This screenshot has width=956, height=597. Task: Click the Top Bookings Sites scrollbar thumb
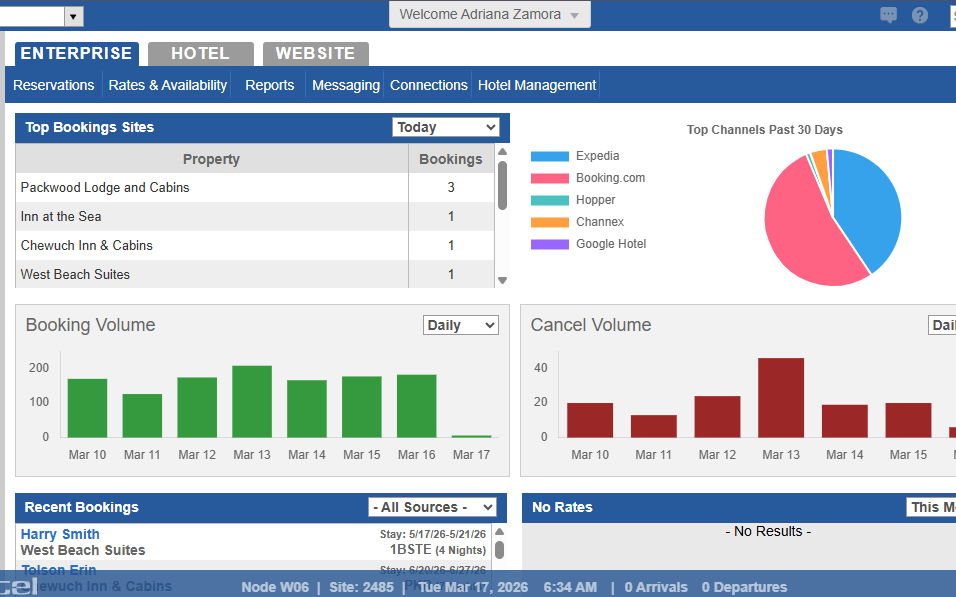[x=502, y=185]
